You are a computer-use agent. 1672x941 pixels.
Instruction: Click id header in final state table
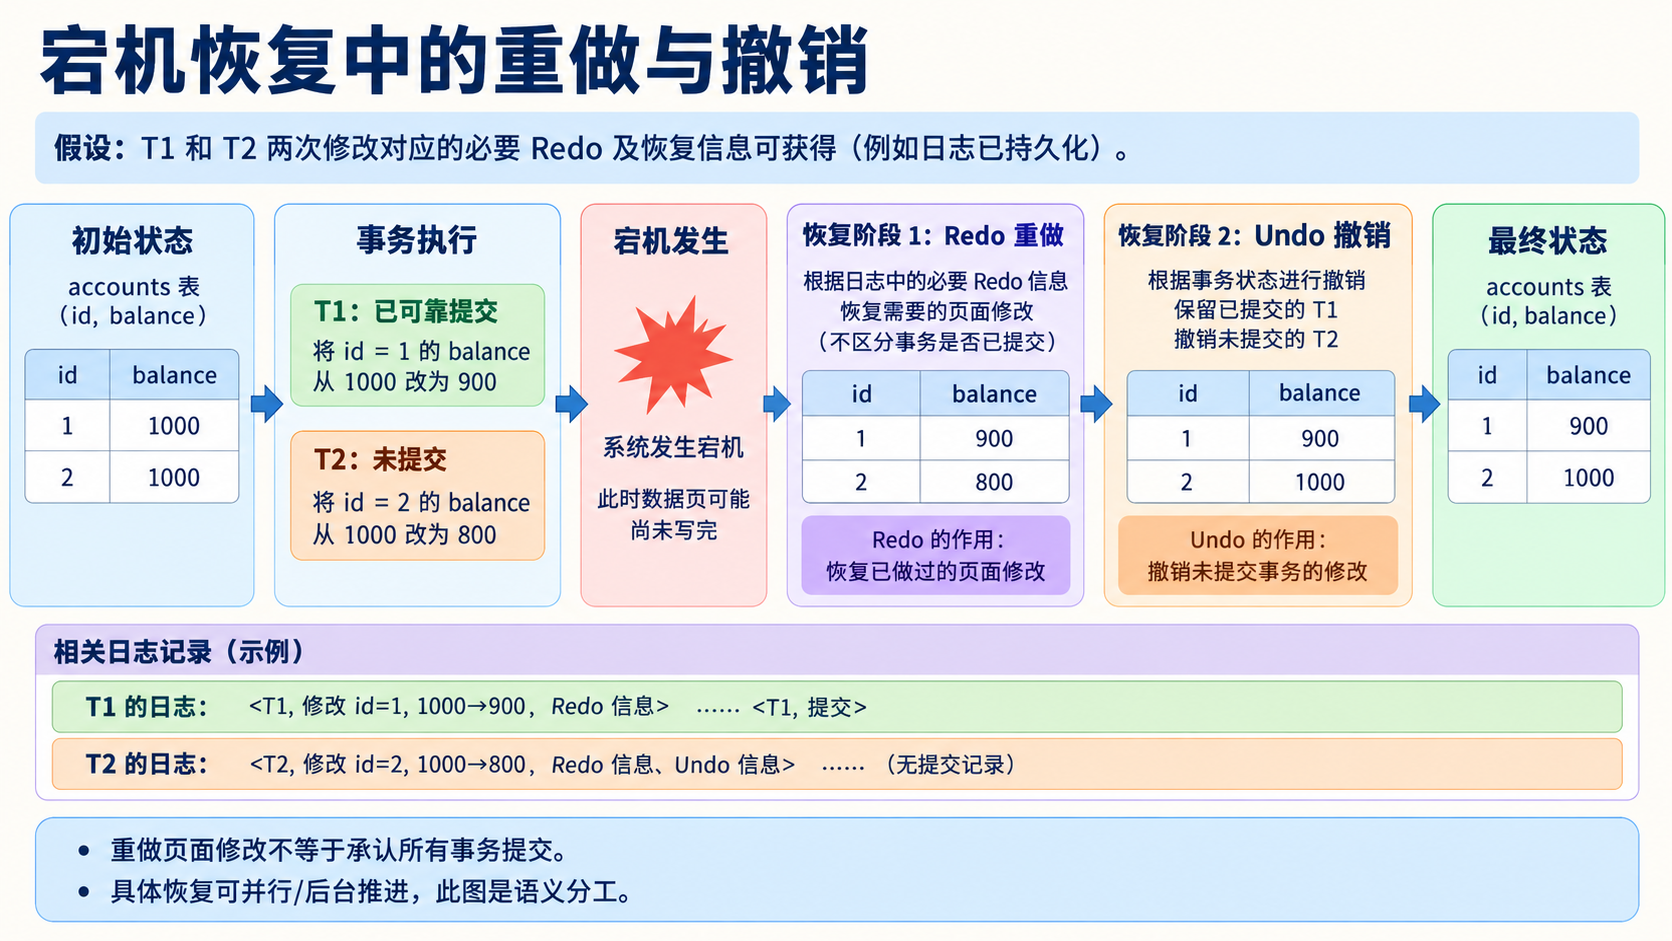pos(1487,375)
